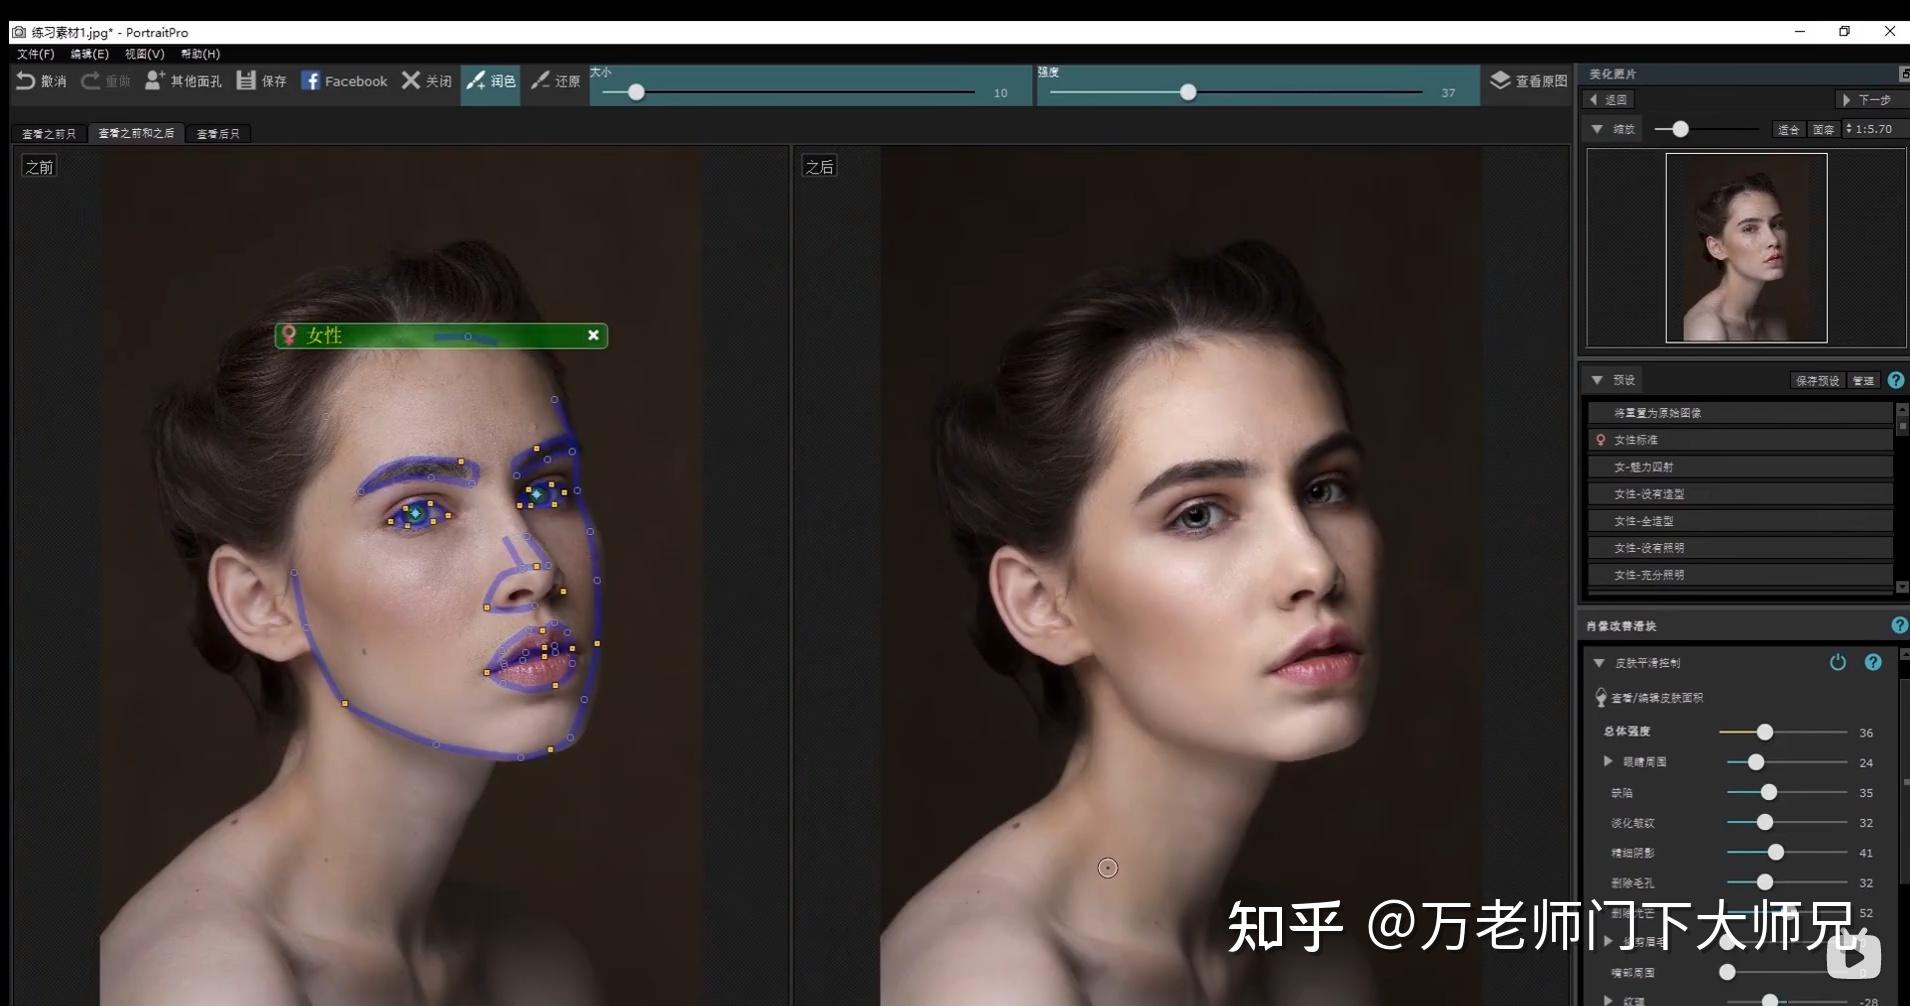Share the photo via the Facebook icon

311,80
